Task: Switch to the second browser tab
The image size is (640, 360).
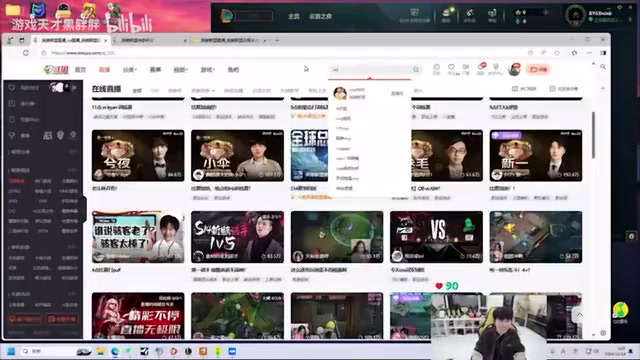Action: pos(149,40)
